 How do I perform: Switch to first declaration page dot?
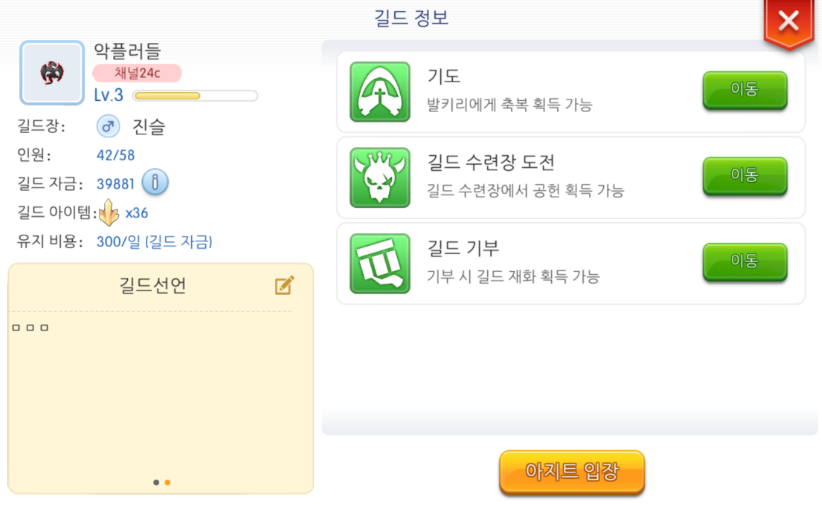(156, 482)
